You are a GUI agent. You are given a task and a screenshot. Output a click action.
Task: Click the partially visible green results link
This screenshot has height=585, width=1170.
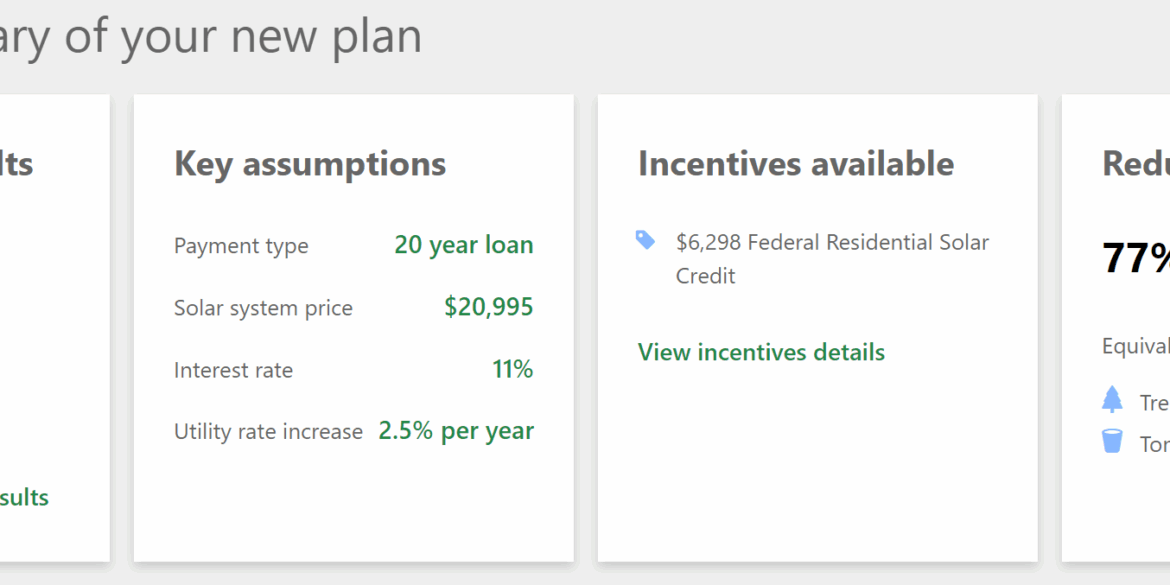pos(25,498)
